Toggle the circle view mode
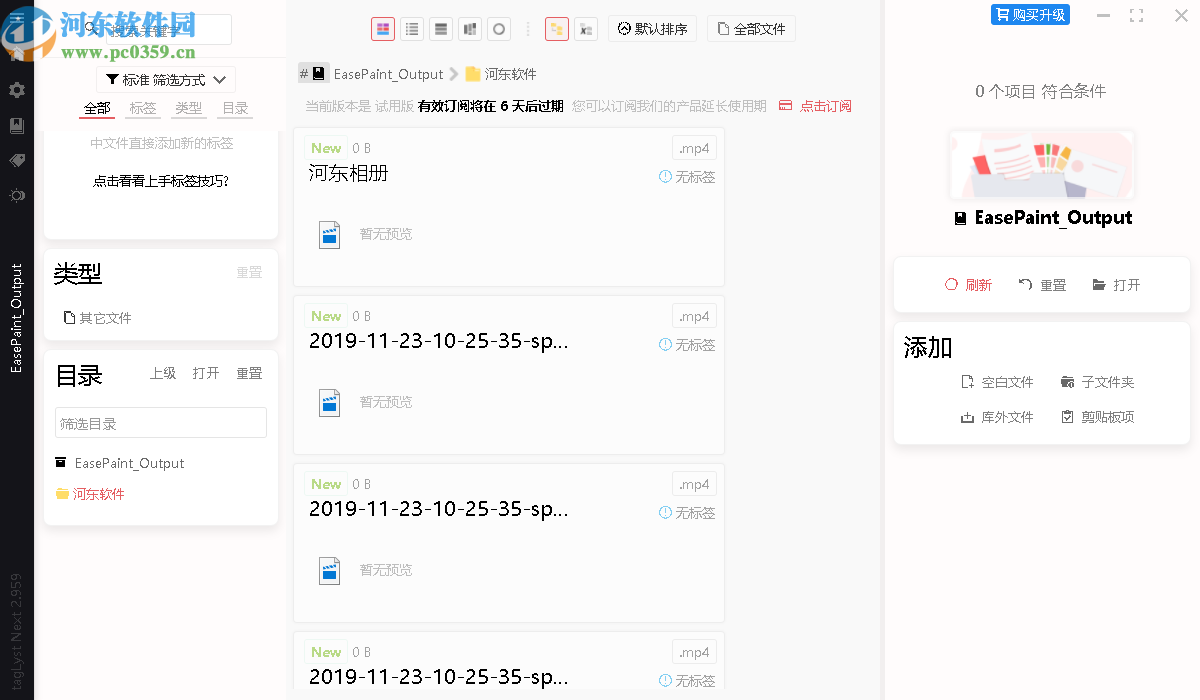The image size is (1200, 700). pyautogui.click(x=499, y=28)
